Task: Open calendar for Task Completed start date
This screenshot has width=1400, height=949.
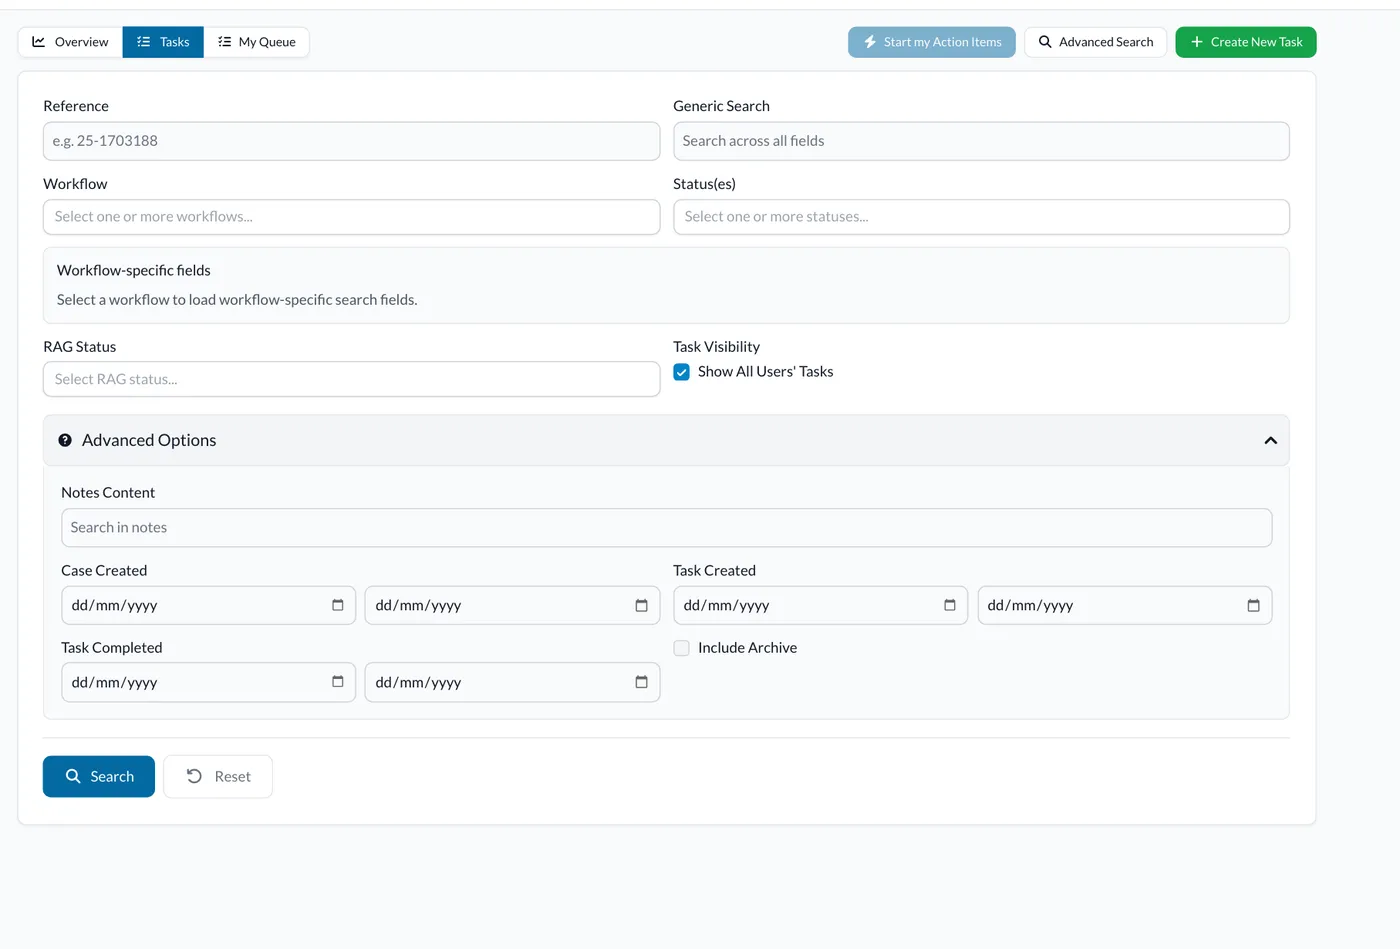Action: tap(338, 682)
